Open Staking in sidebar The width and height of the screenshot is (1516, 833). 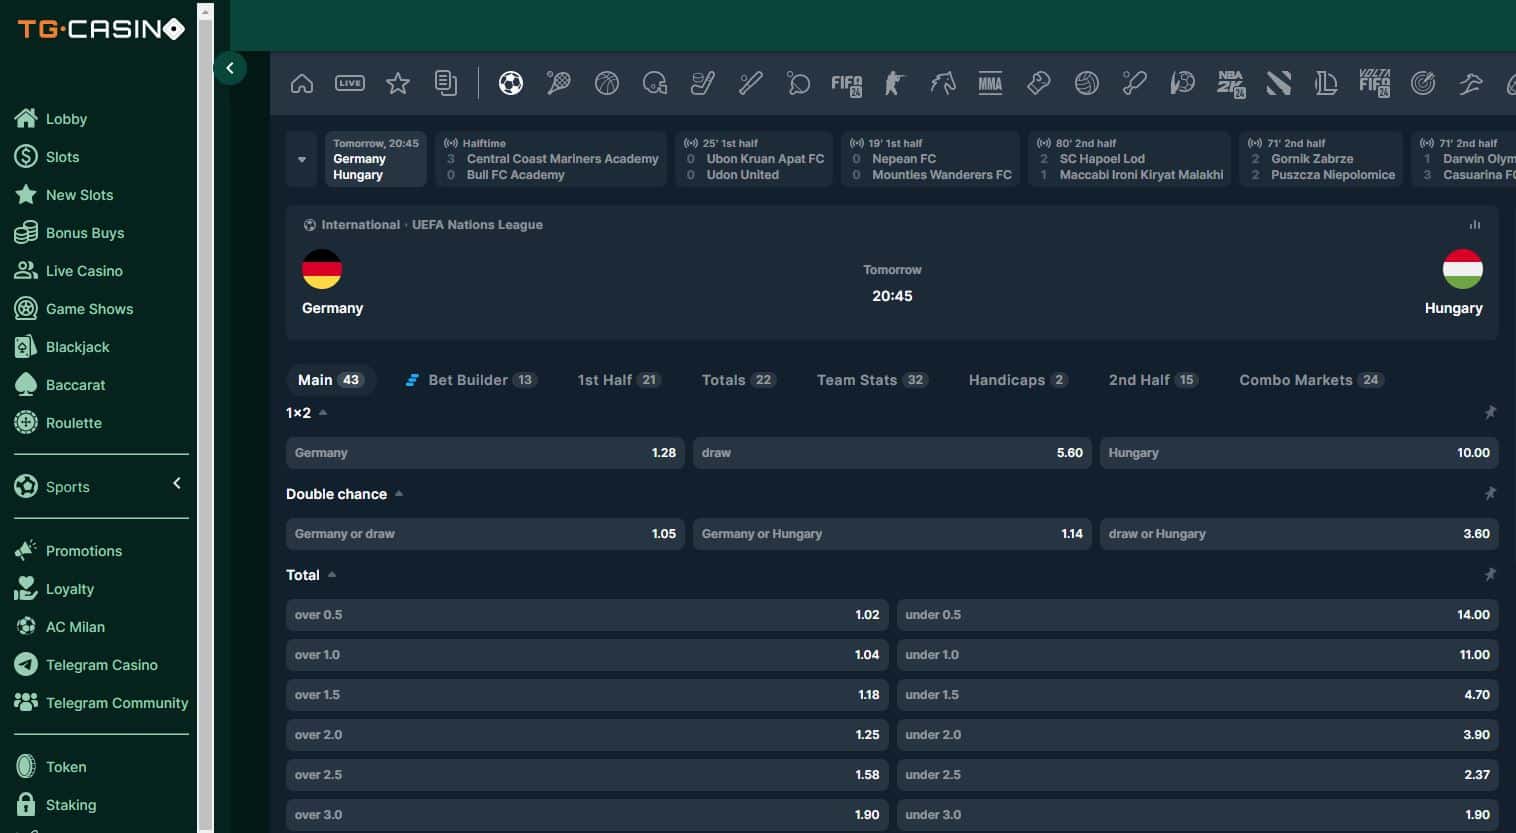point(71,805)
